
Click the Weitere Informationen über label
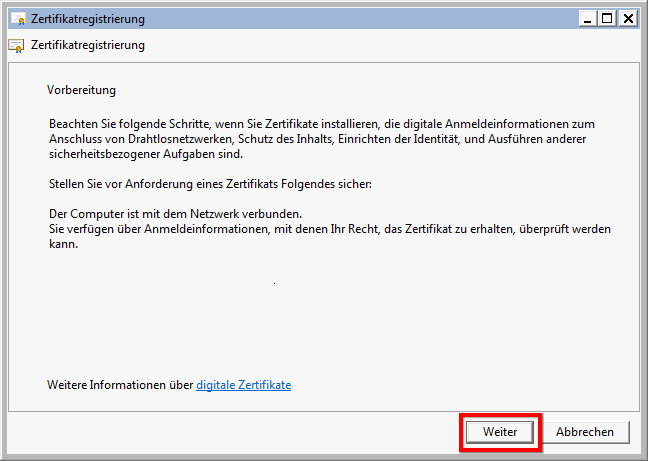point(120,385)
